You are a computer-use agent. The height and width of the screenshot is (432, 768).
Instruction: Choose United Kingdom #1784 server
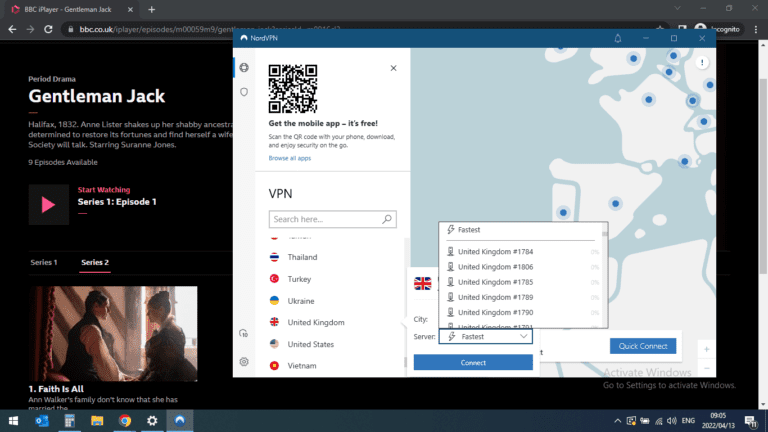pos(494,252)
